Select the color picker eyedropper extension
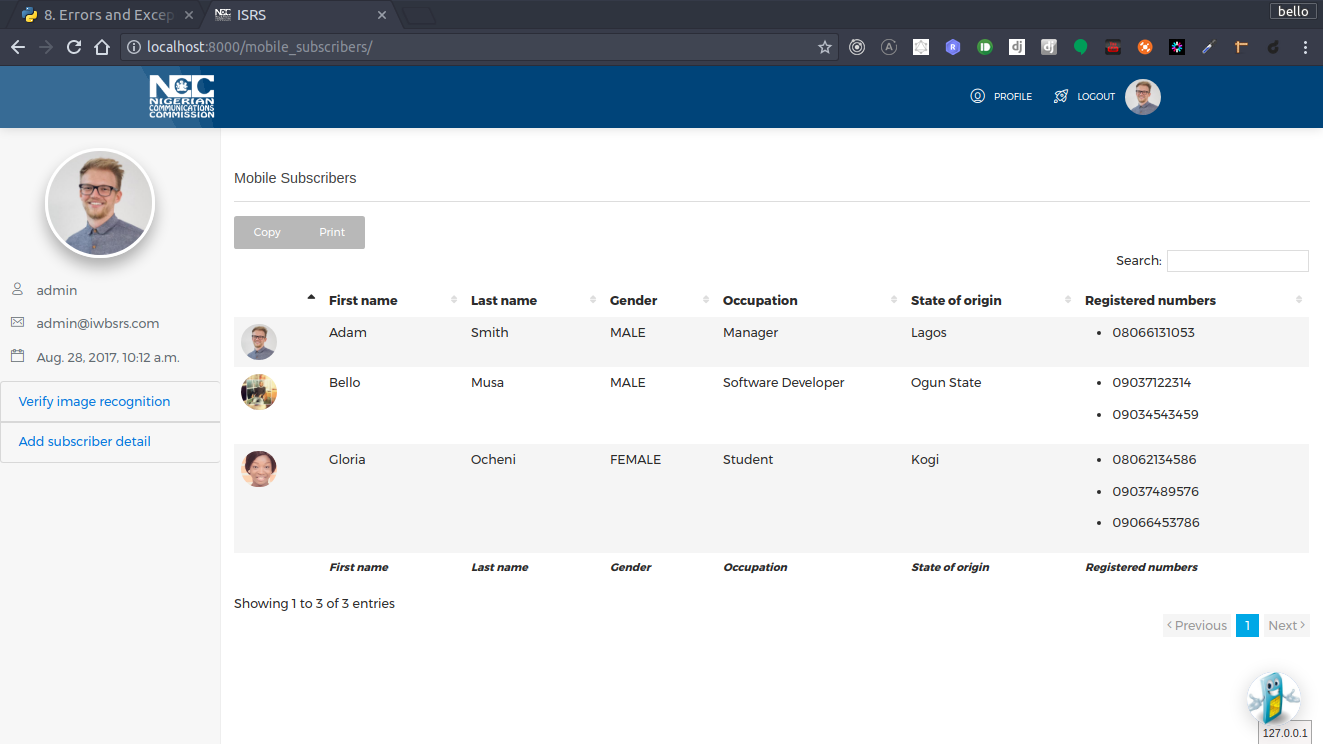Viewport: 1323px width, 744px height. coord(1209,47)
